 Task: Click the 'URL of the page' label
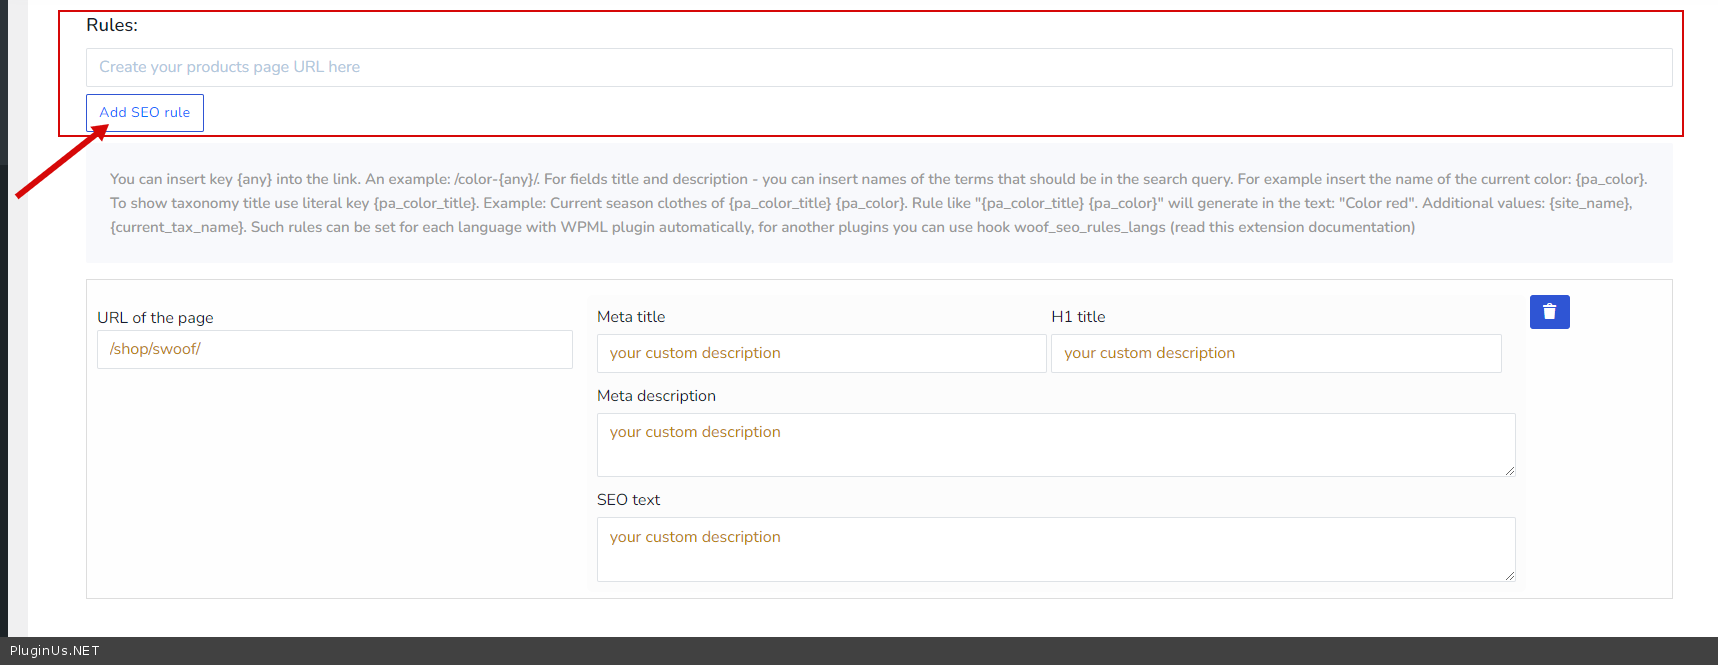tap(155, 318)
